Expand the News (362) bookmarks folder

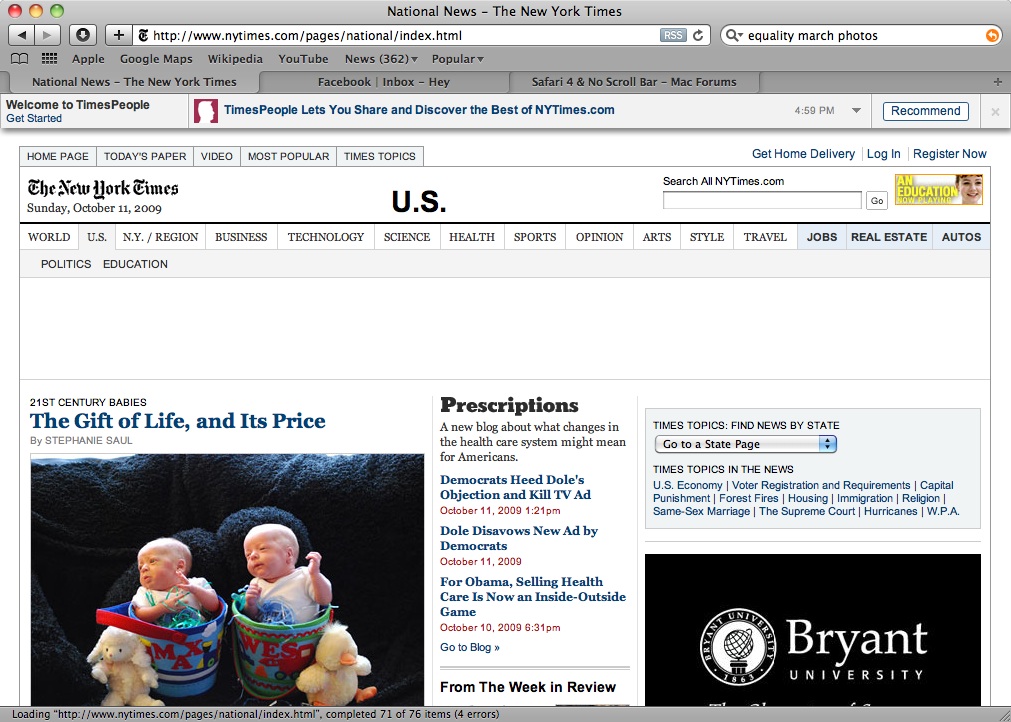coord(381,59)
